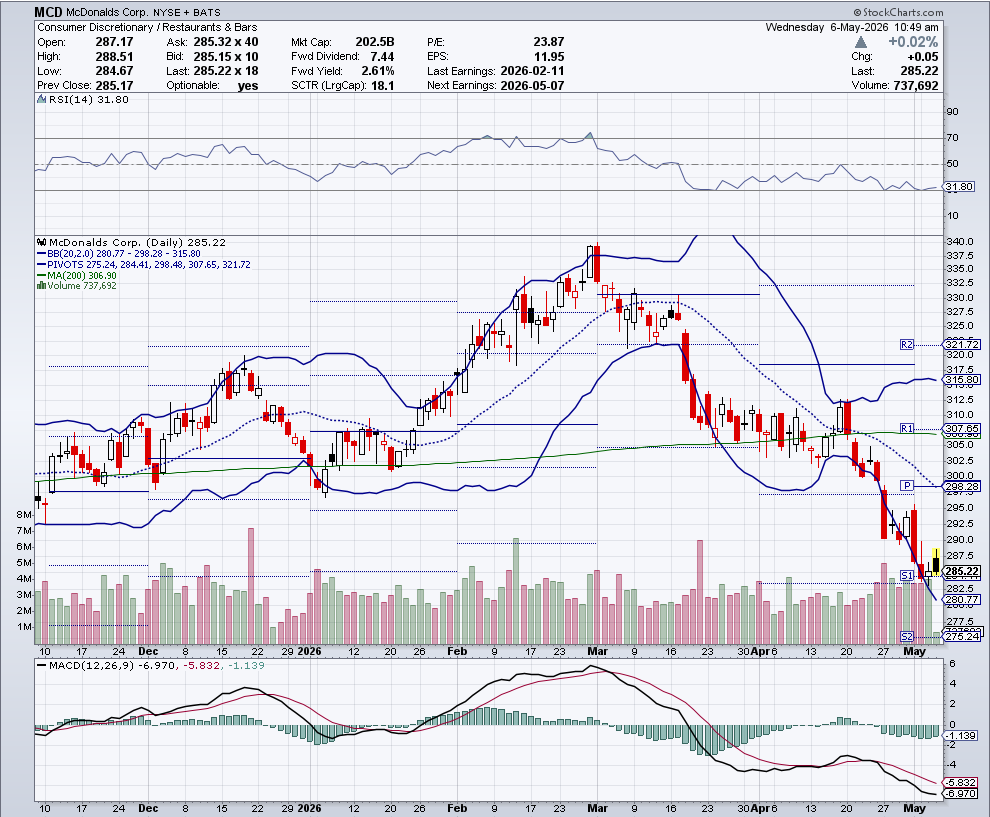Image resolution: width=990 pixels, height=817 pixels.
Task: Select the Fwd Yield value 2.61%
Action: click(x=378, y=71)
